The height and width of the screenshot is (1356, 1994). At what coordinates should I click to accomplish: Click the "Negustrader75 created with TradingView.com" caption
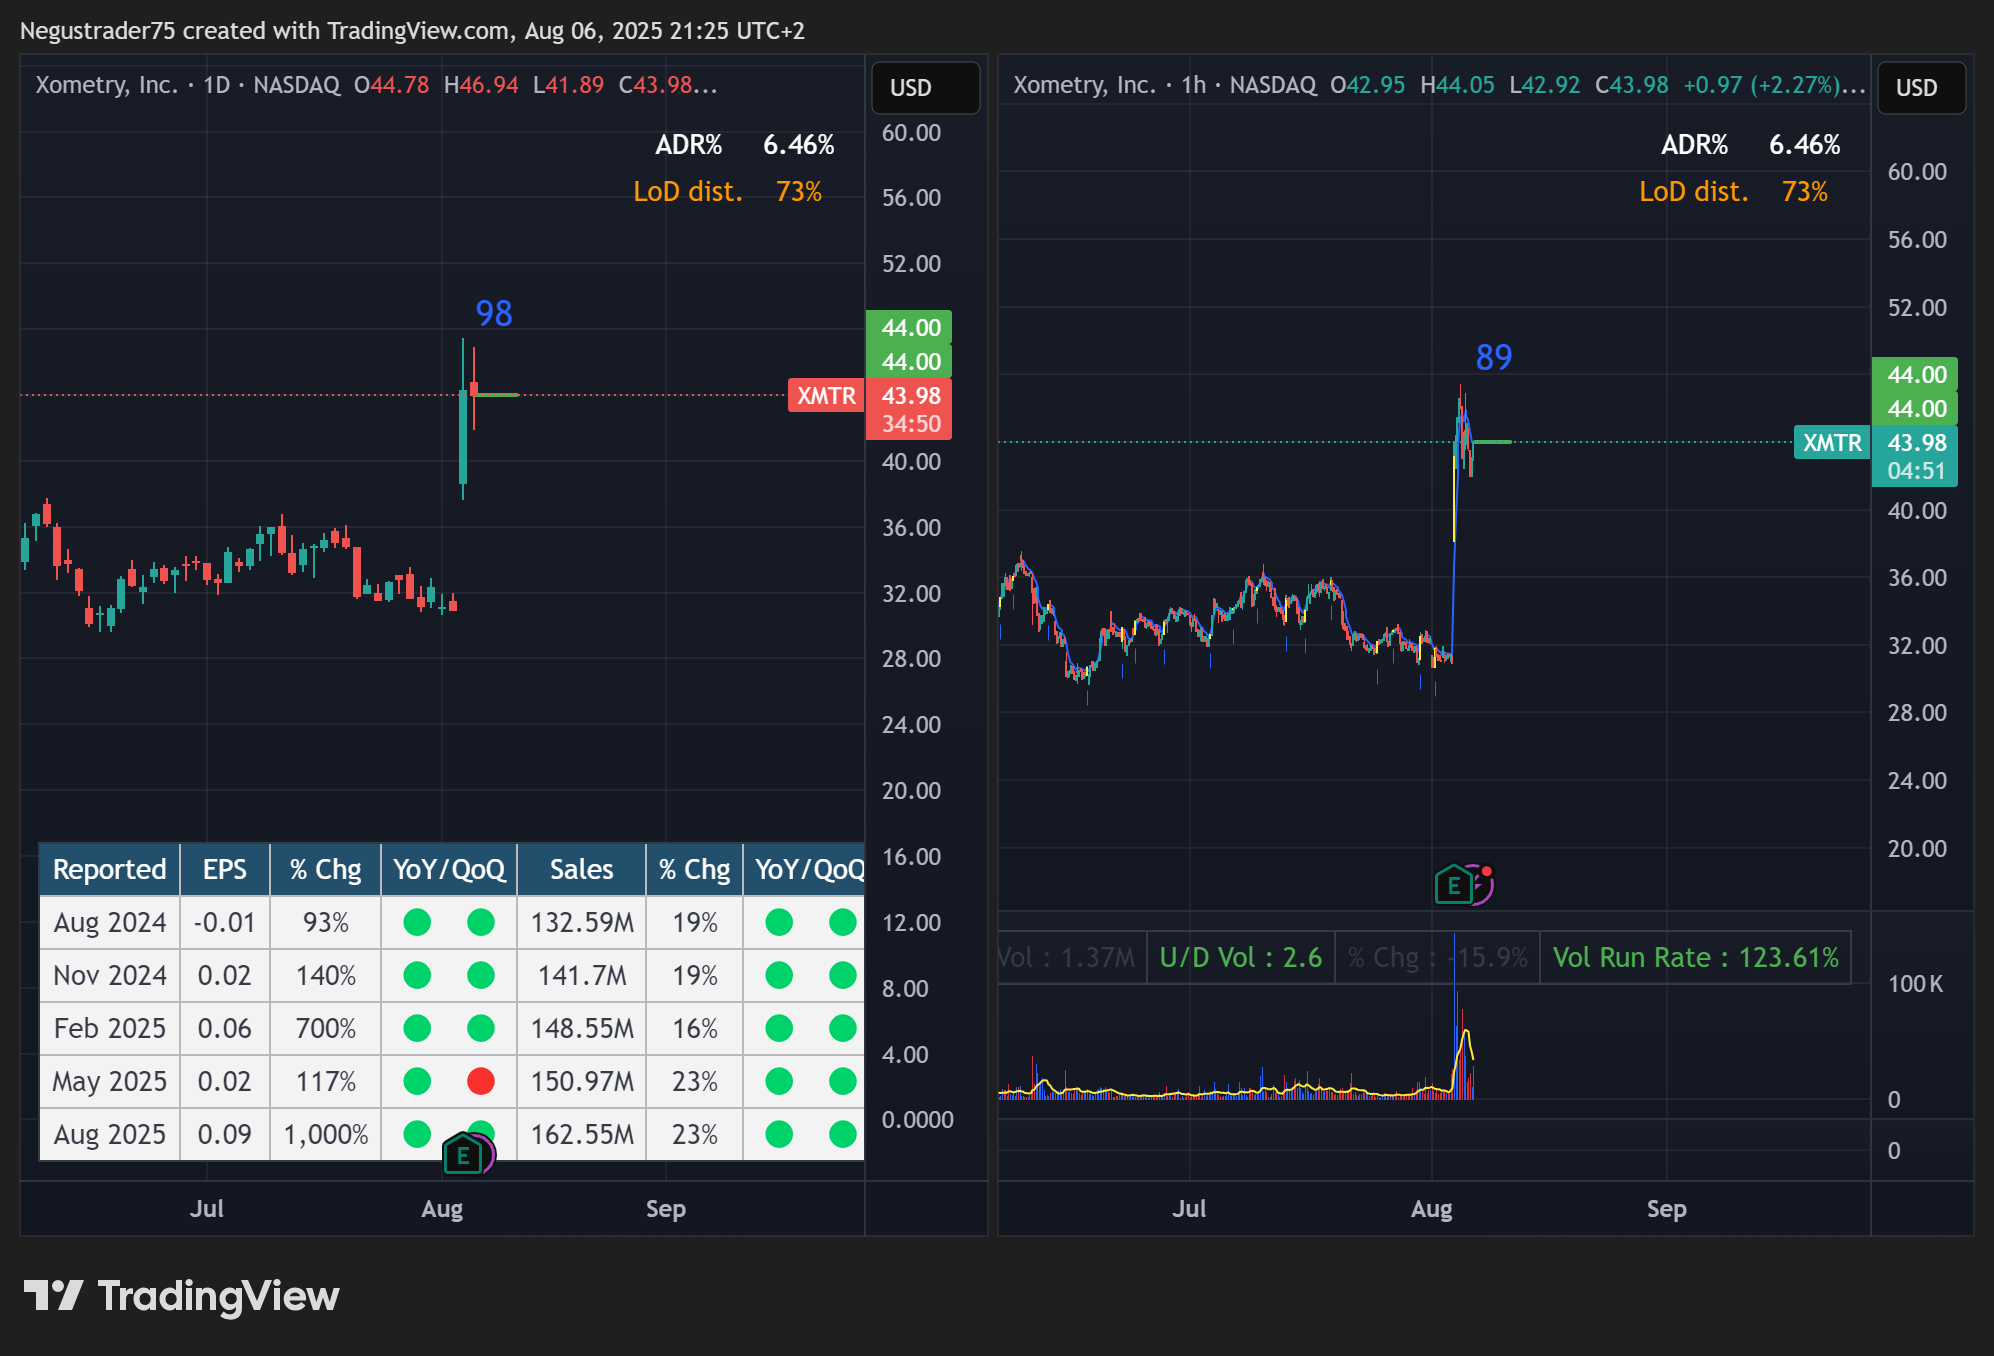[x=265, y=31]
